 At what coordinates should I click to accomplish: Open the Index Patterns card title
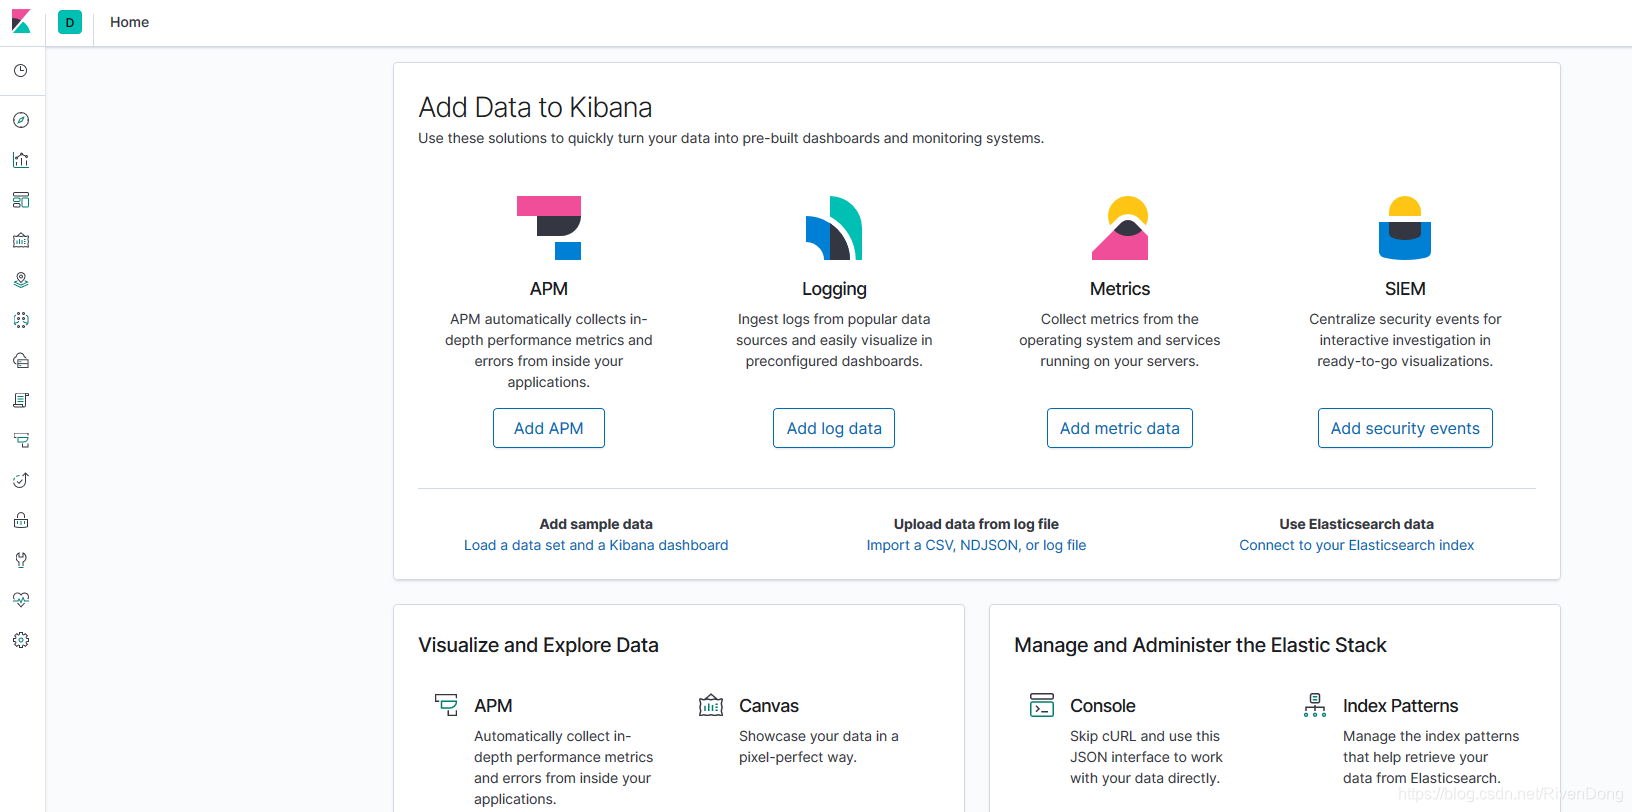coord(1400,706)
